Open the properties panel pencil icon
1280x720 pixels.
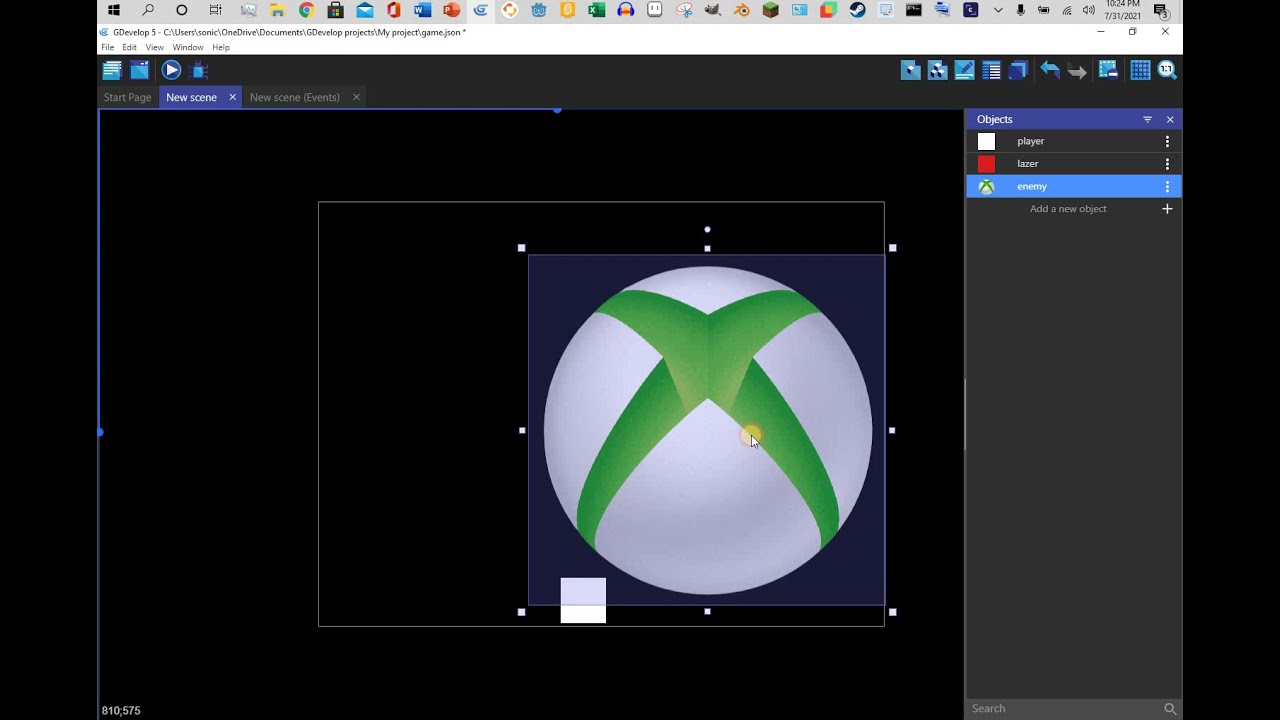pos(964,70)
